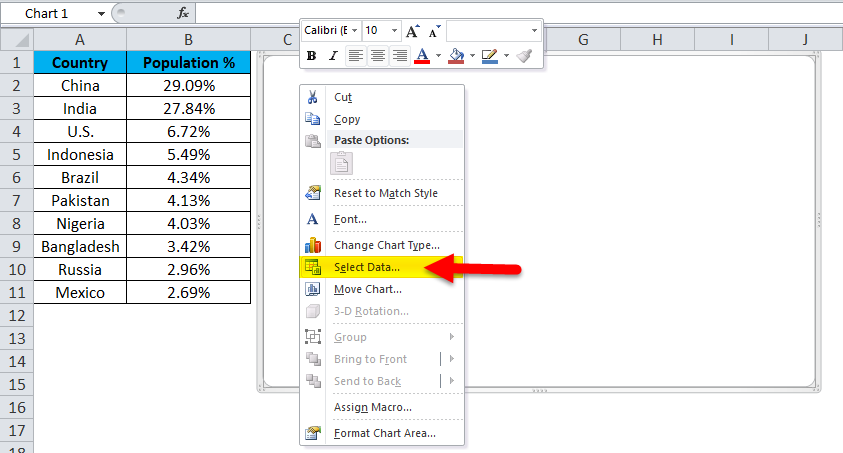
Task: Click the Select All corner triangle
Action: (x=17, y=40)
